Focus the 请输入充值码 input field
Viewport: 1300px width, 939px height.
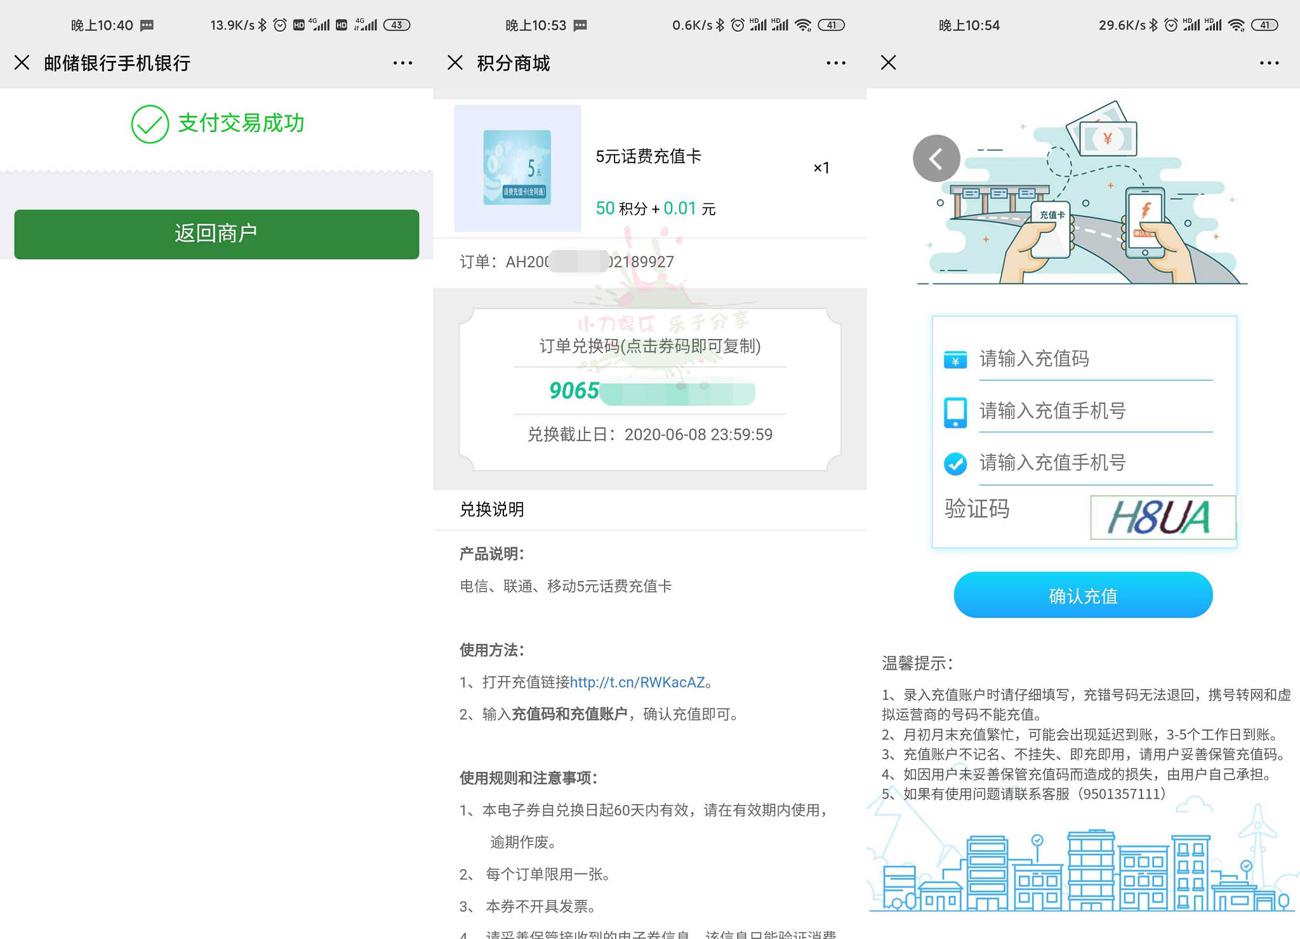(1094, 359)
